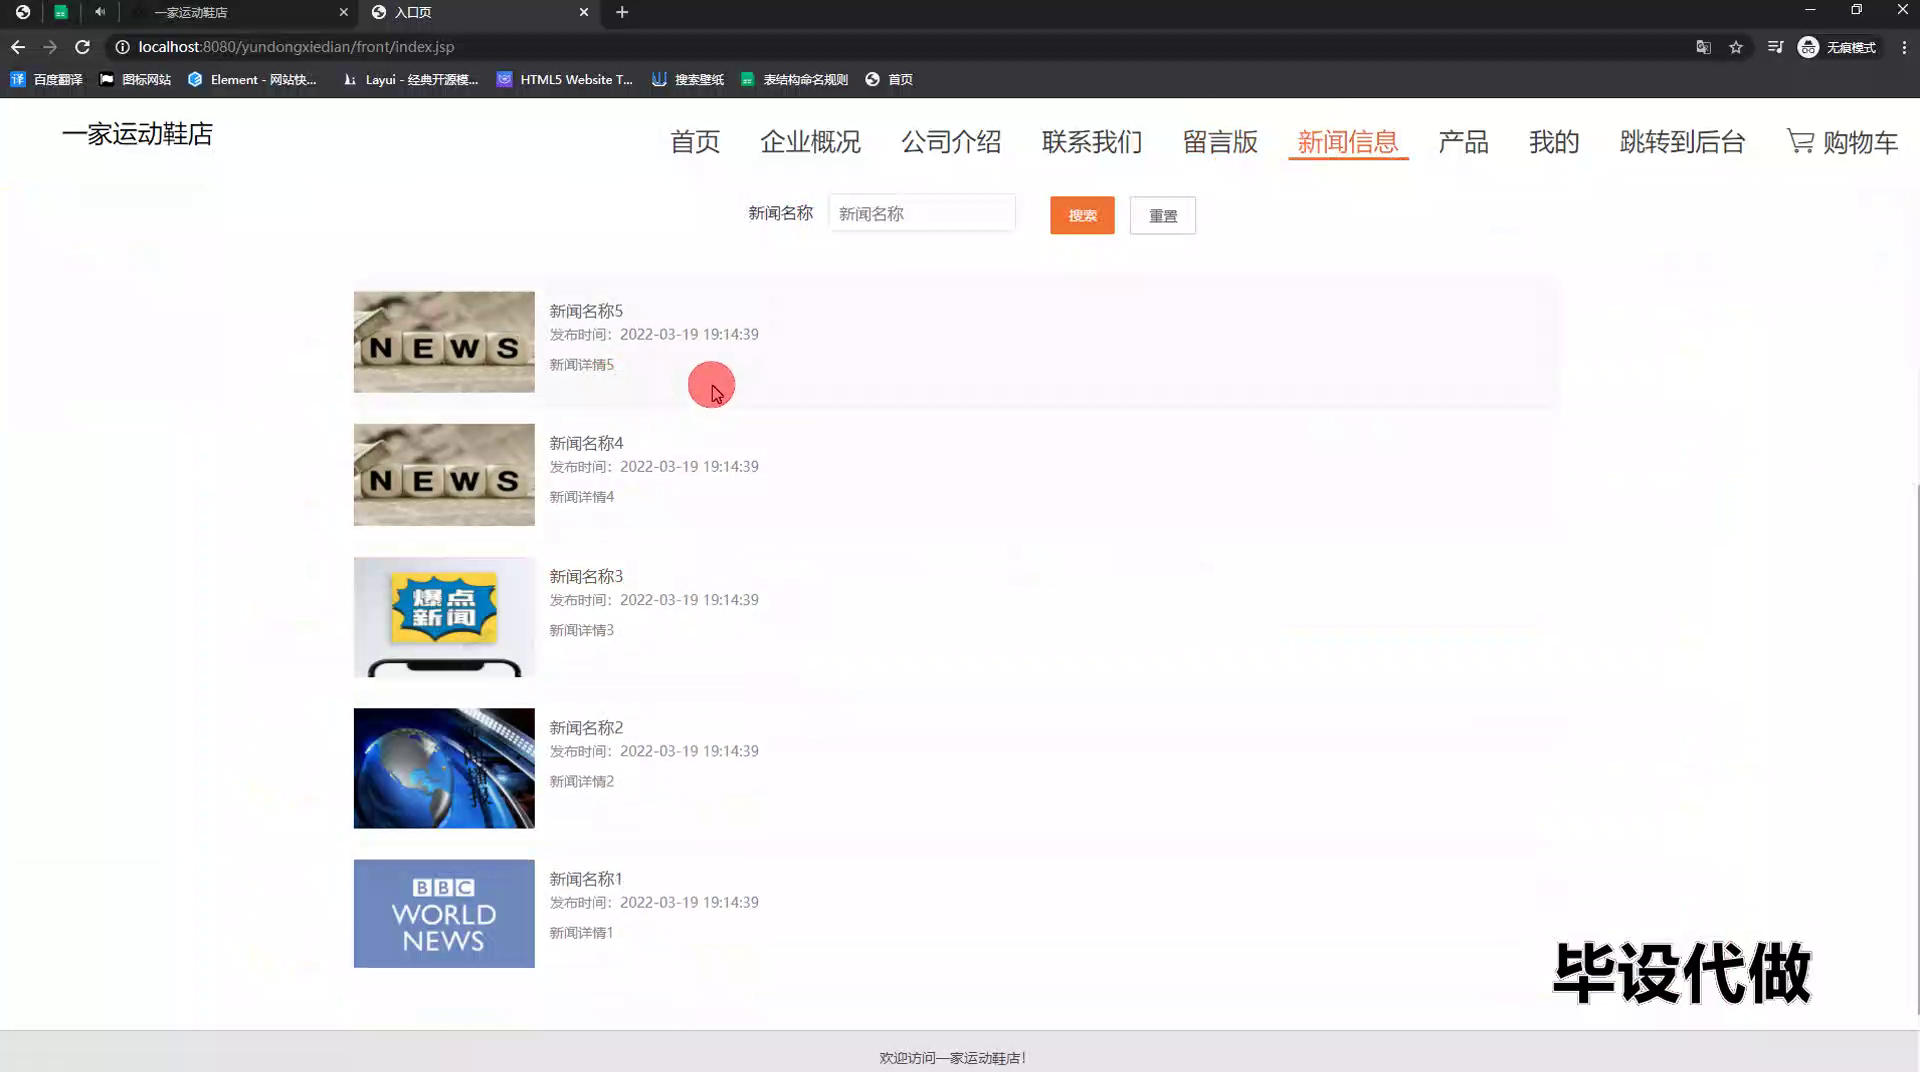Open the BBC World News thumbnail
Viewport: 1920px width, 1072px height.
[x=444, y=913]
